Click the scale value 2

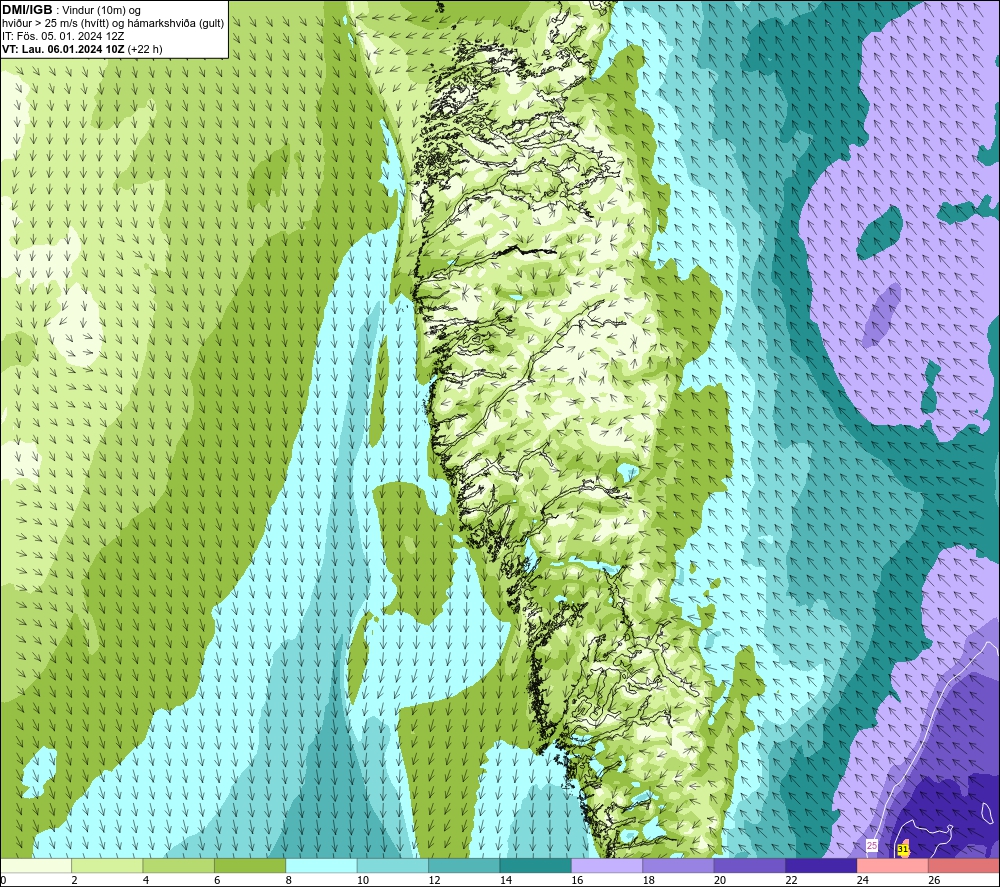tap(75, 880)
